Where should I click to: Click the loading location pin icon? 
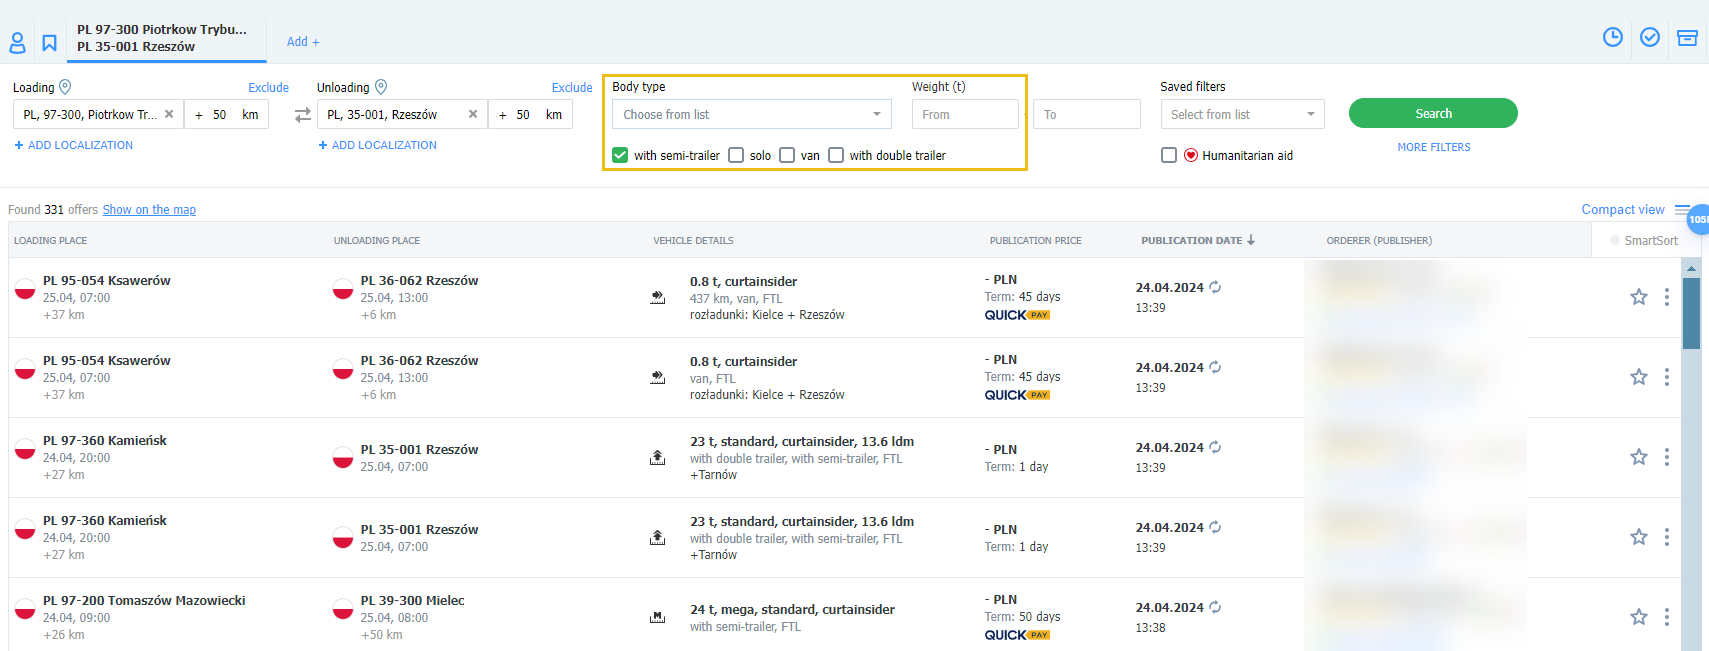pos(66,87)
